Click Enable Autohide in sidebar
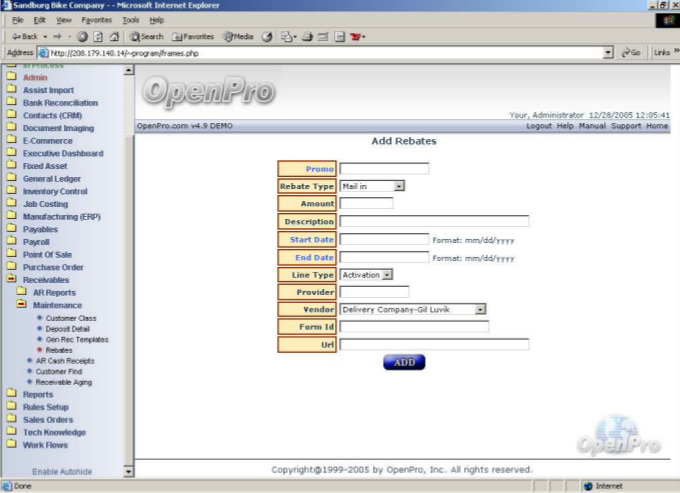This screenshot has width=680, height=493. coord(62,471)
